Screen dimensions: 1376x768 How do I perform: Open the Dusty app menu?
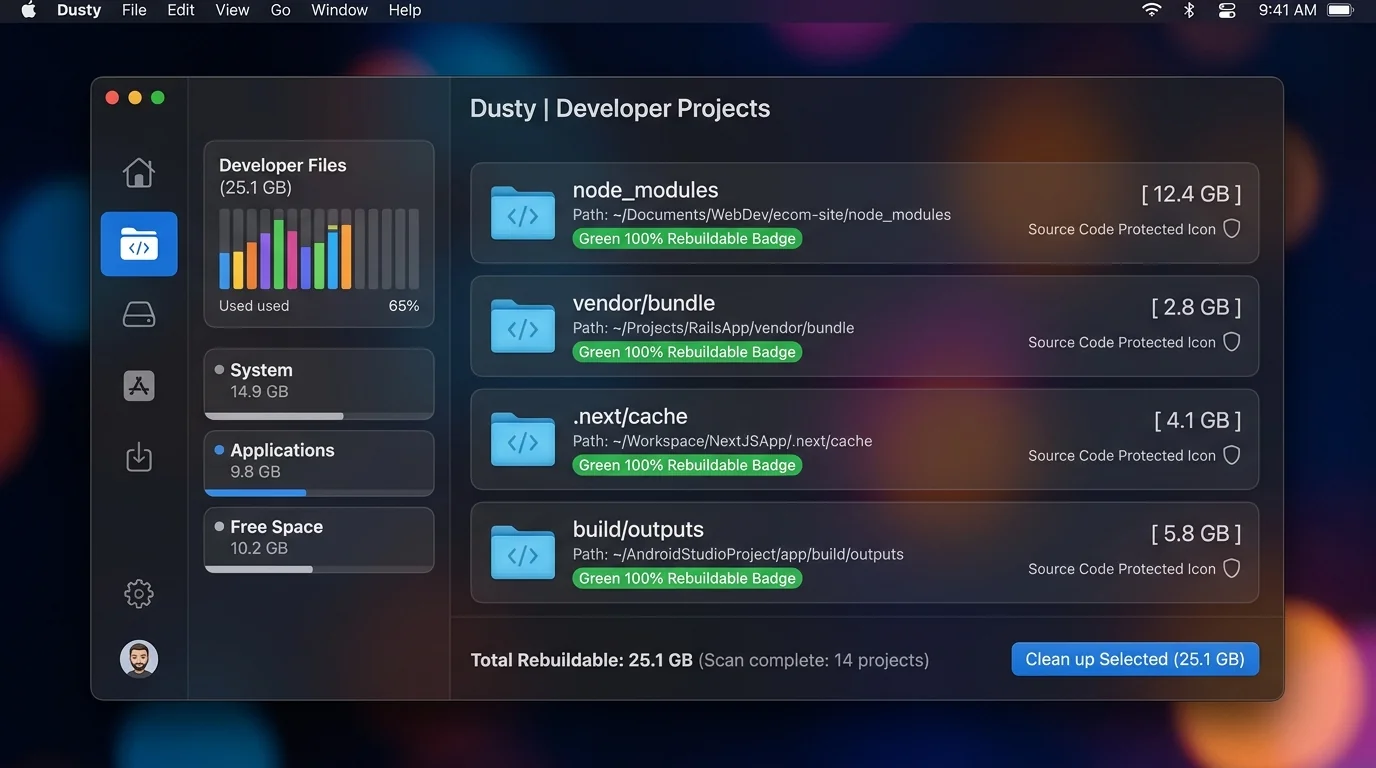pyautogui.click(x=79, y=10)
